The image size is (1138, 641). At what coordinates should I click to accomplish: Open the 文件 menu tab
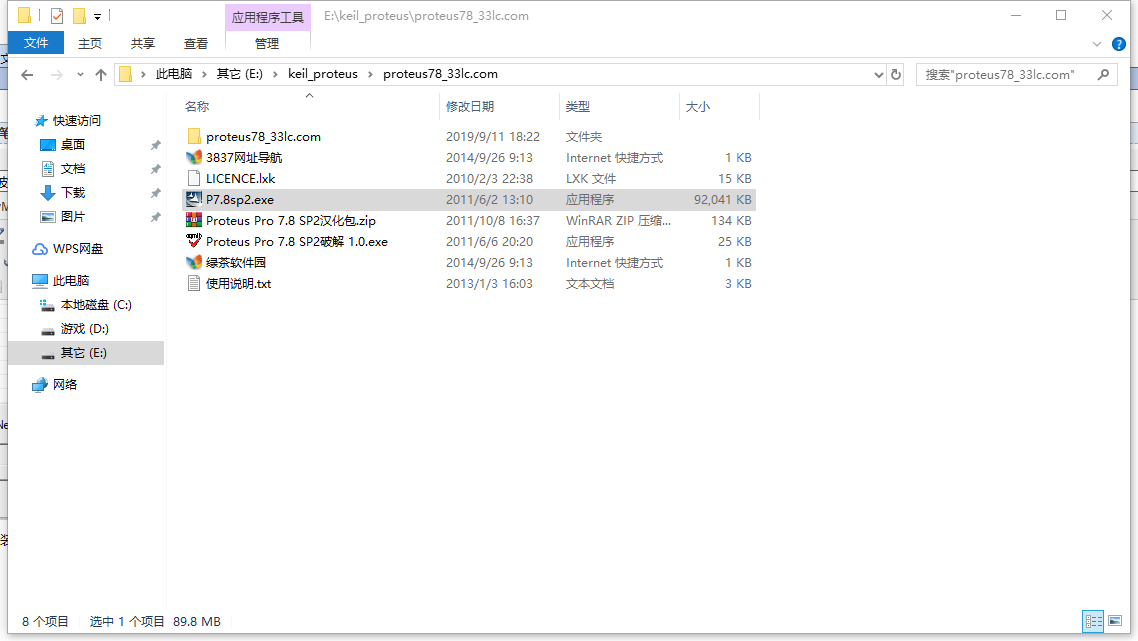point(36,44)
